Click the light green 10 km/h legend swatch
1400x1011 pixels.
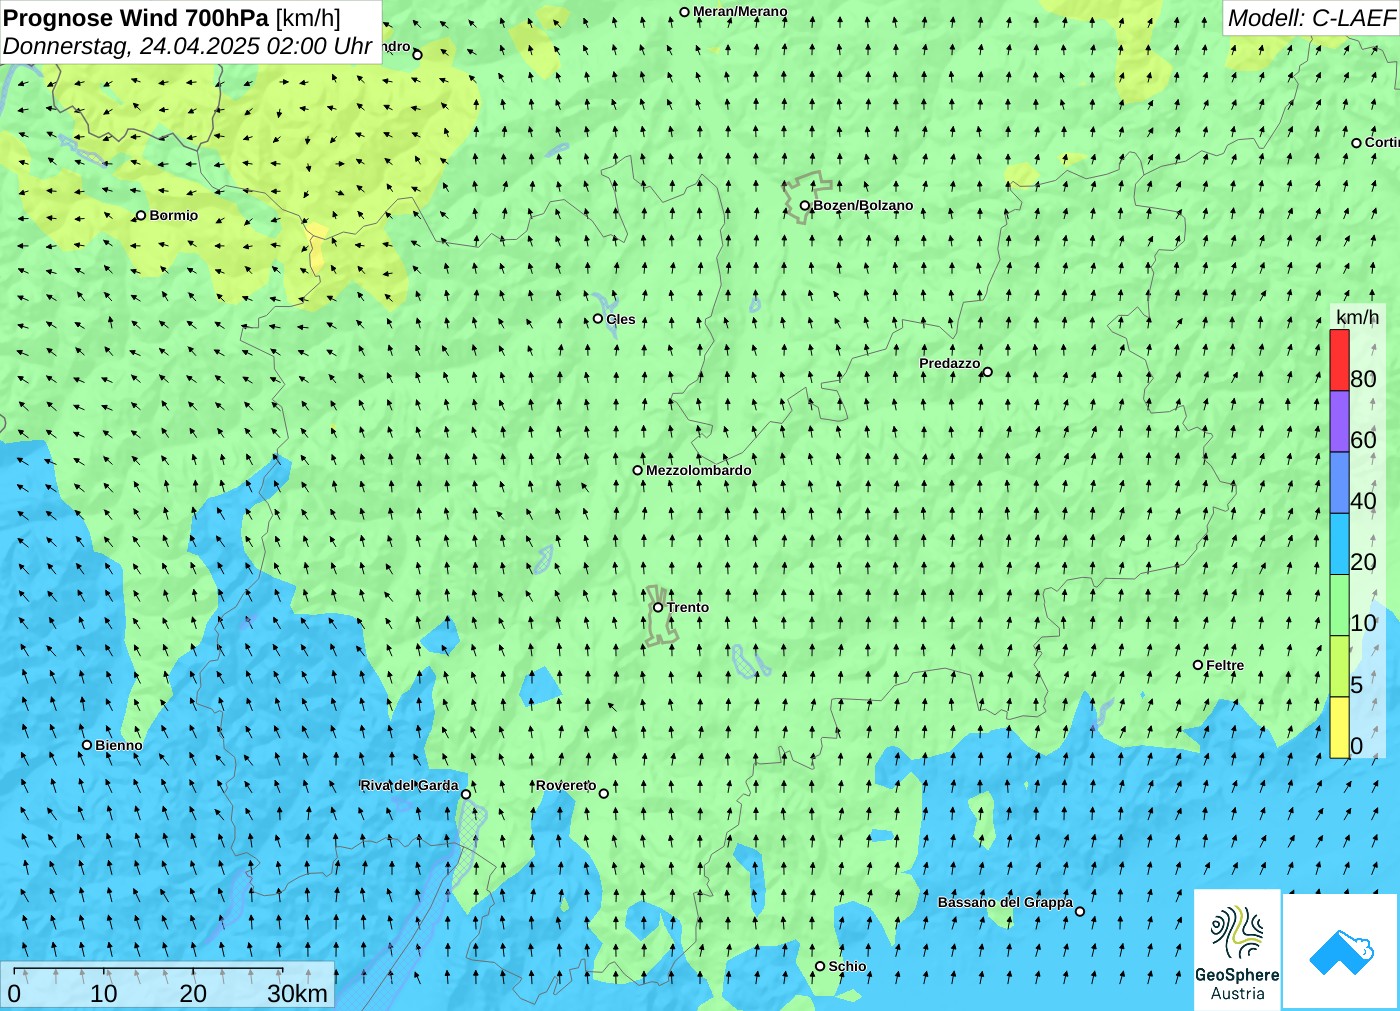click(1339, 605)
